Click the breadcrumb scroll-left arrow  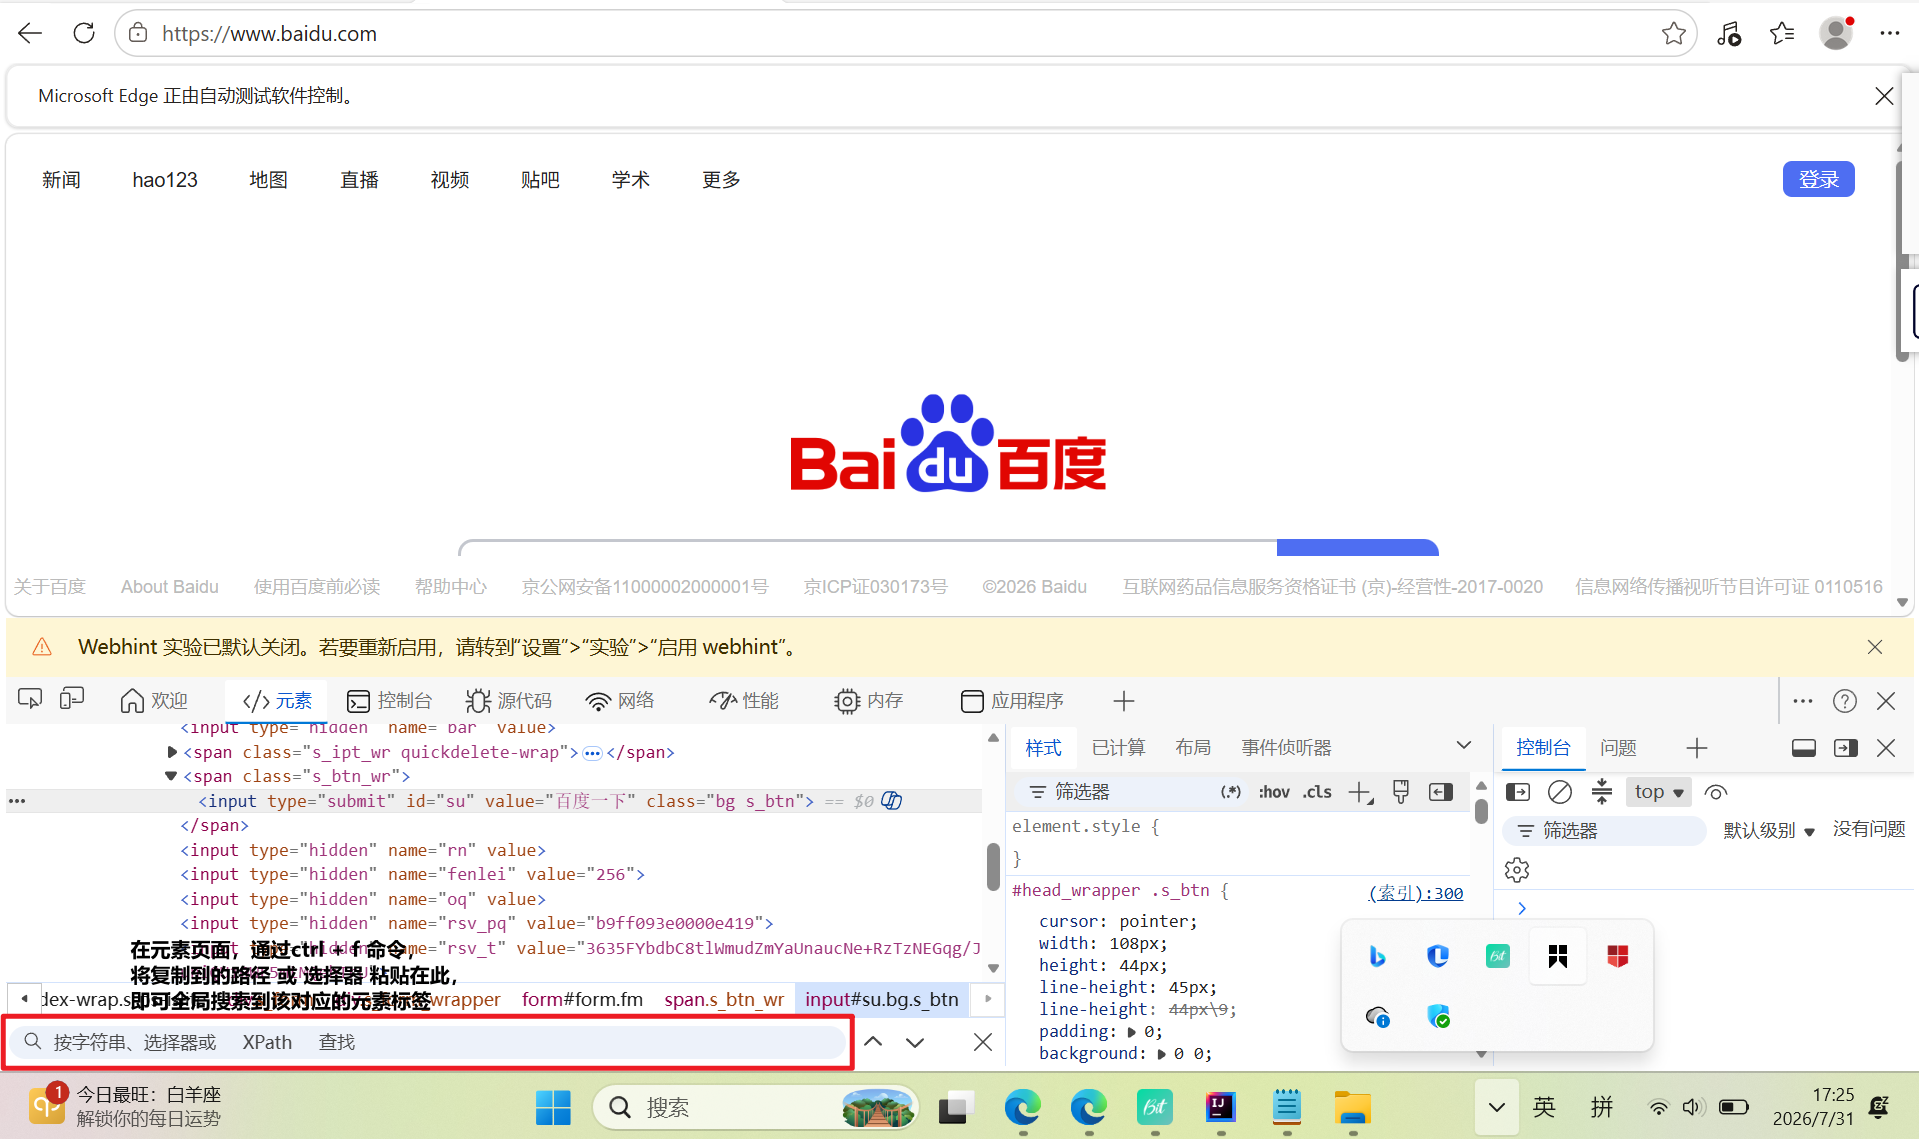click(x=24, y=999)
